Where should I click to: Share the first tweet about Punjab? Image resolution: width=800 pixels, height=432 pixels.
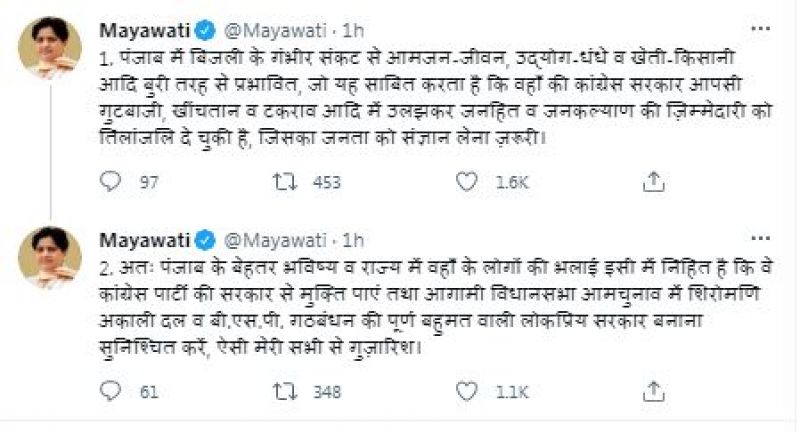pyautogui.click(x=652, y=182)
